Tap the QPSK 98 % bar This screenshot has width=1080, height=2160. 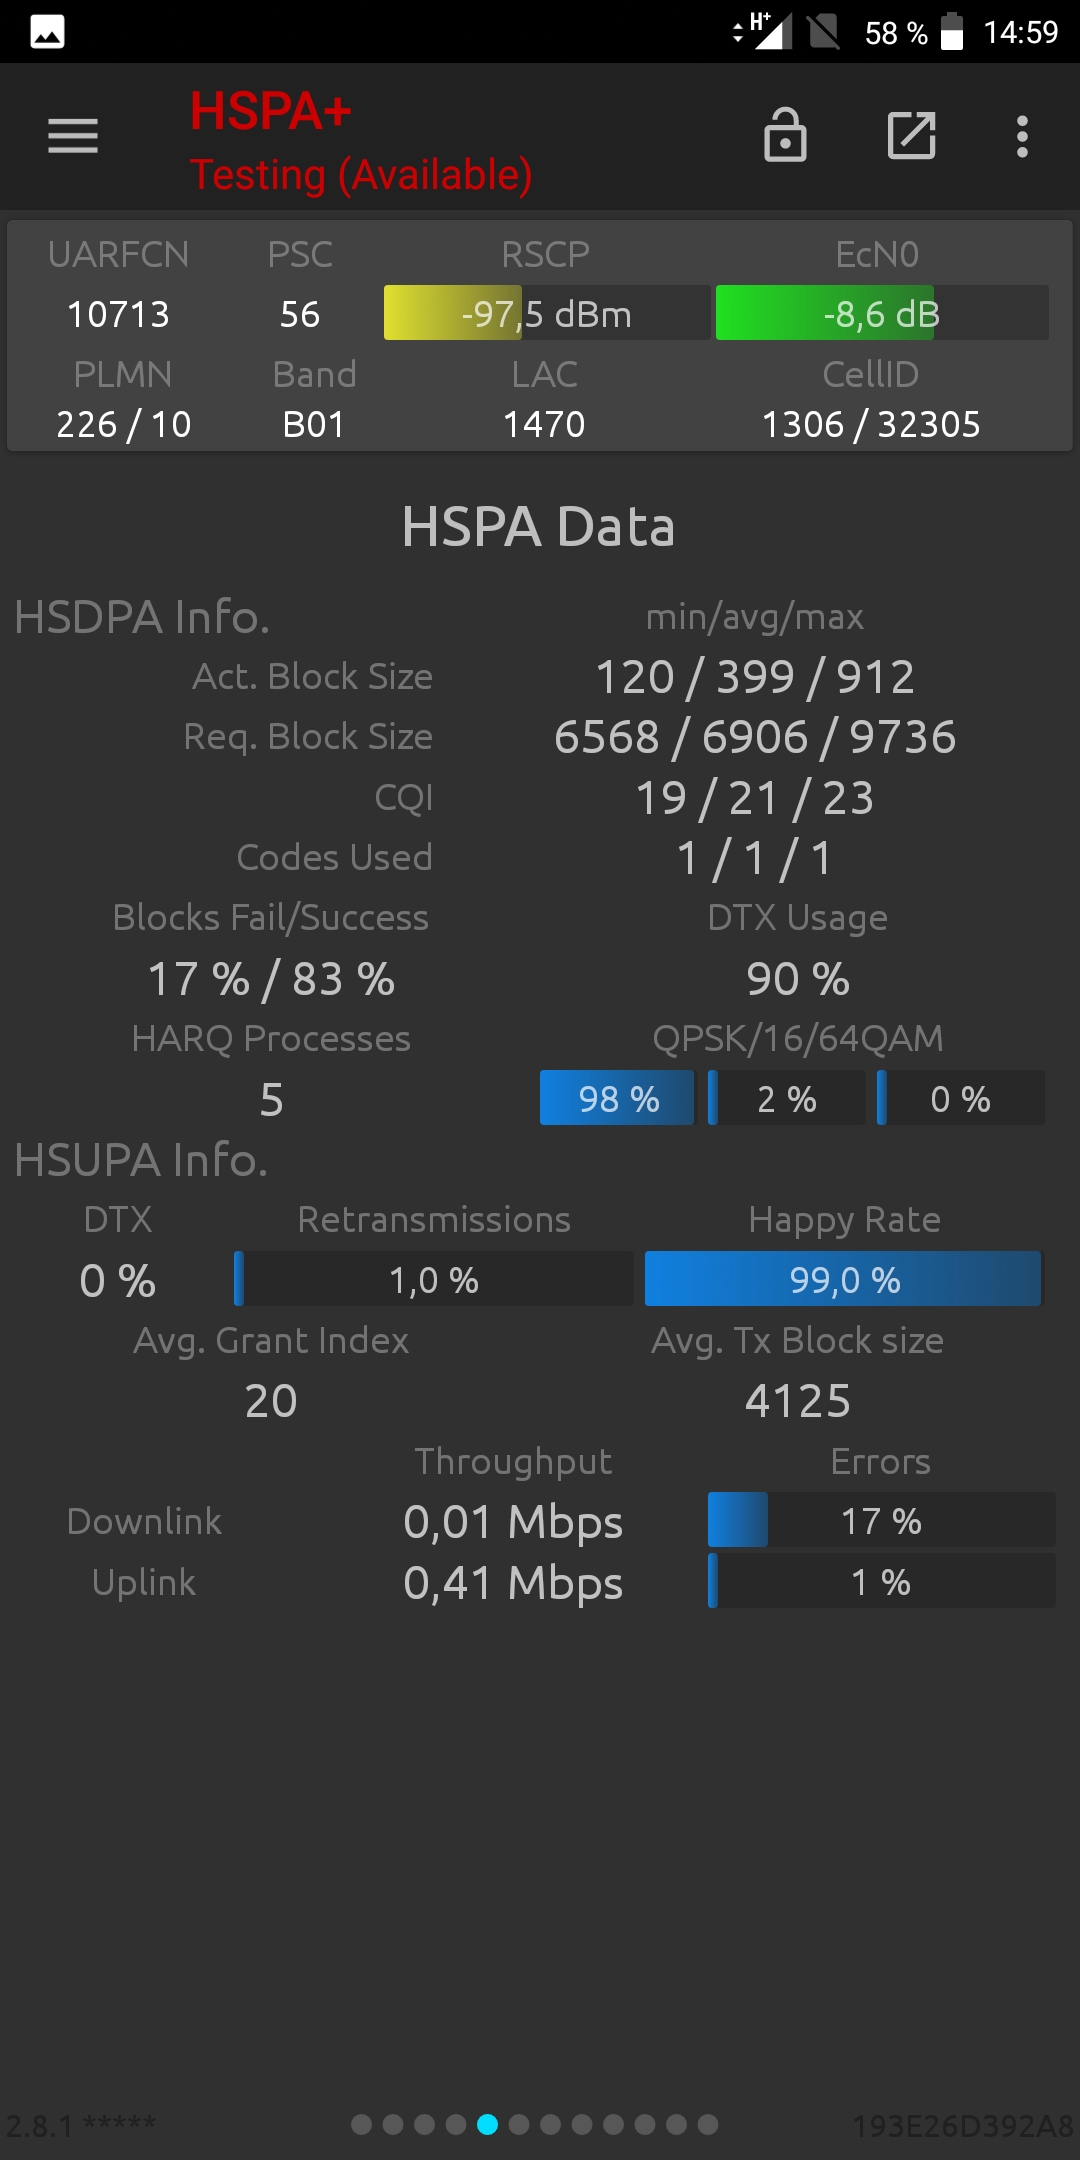617,1098
